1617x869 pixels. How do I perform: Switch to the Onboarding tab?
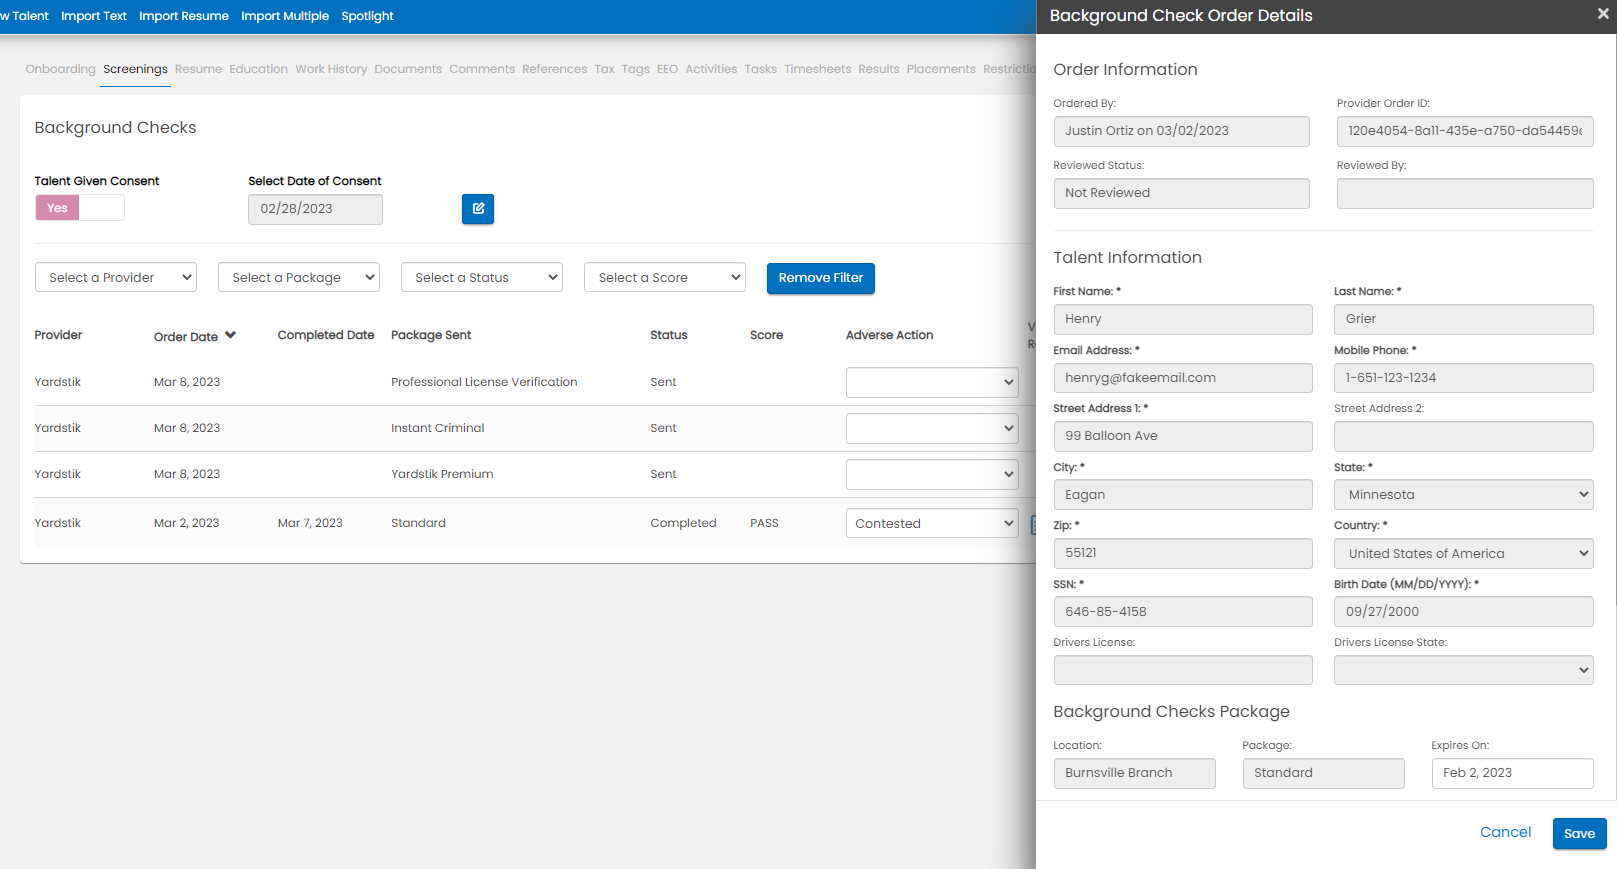[x=61, y=69]
